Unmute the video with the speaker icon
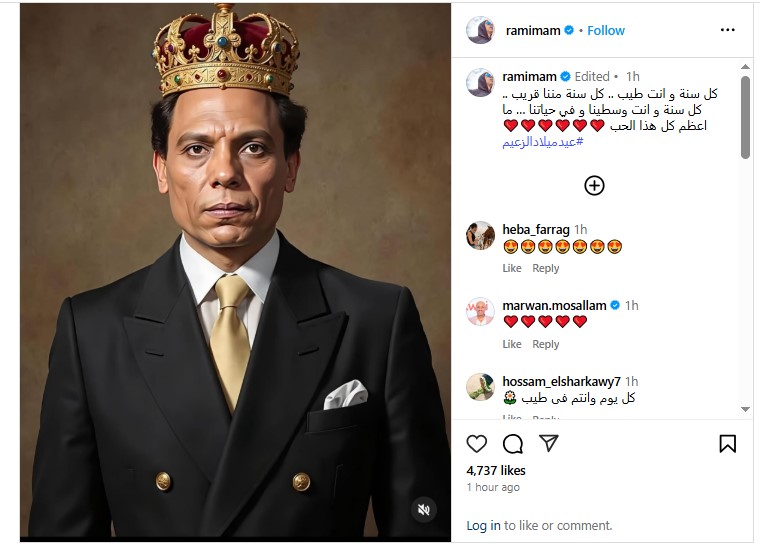 click(424, 510)
